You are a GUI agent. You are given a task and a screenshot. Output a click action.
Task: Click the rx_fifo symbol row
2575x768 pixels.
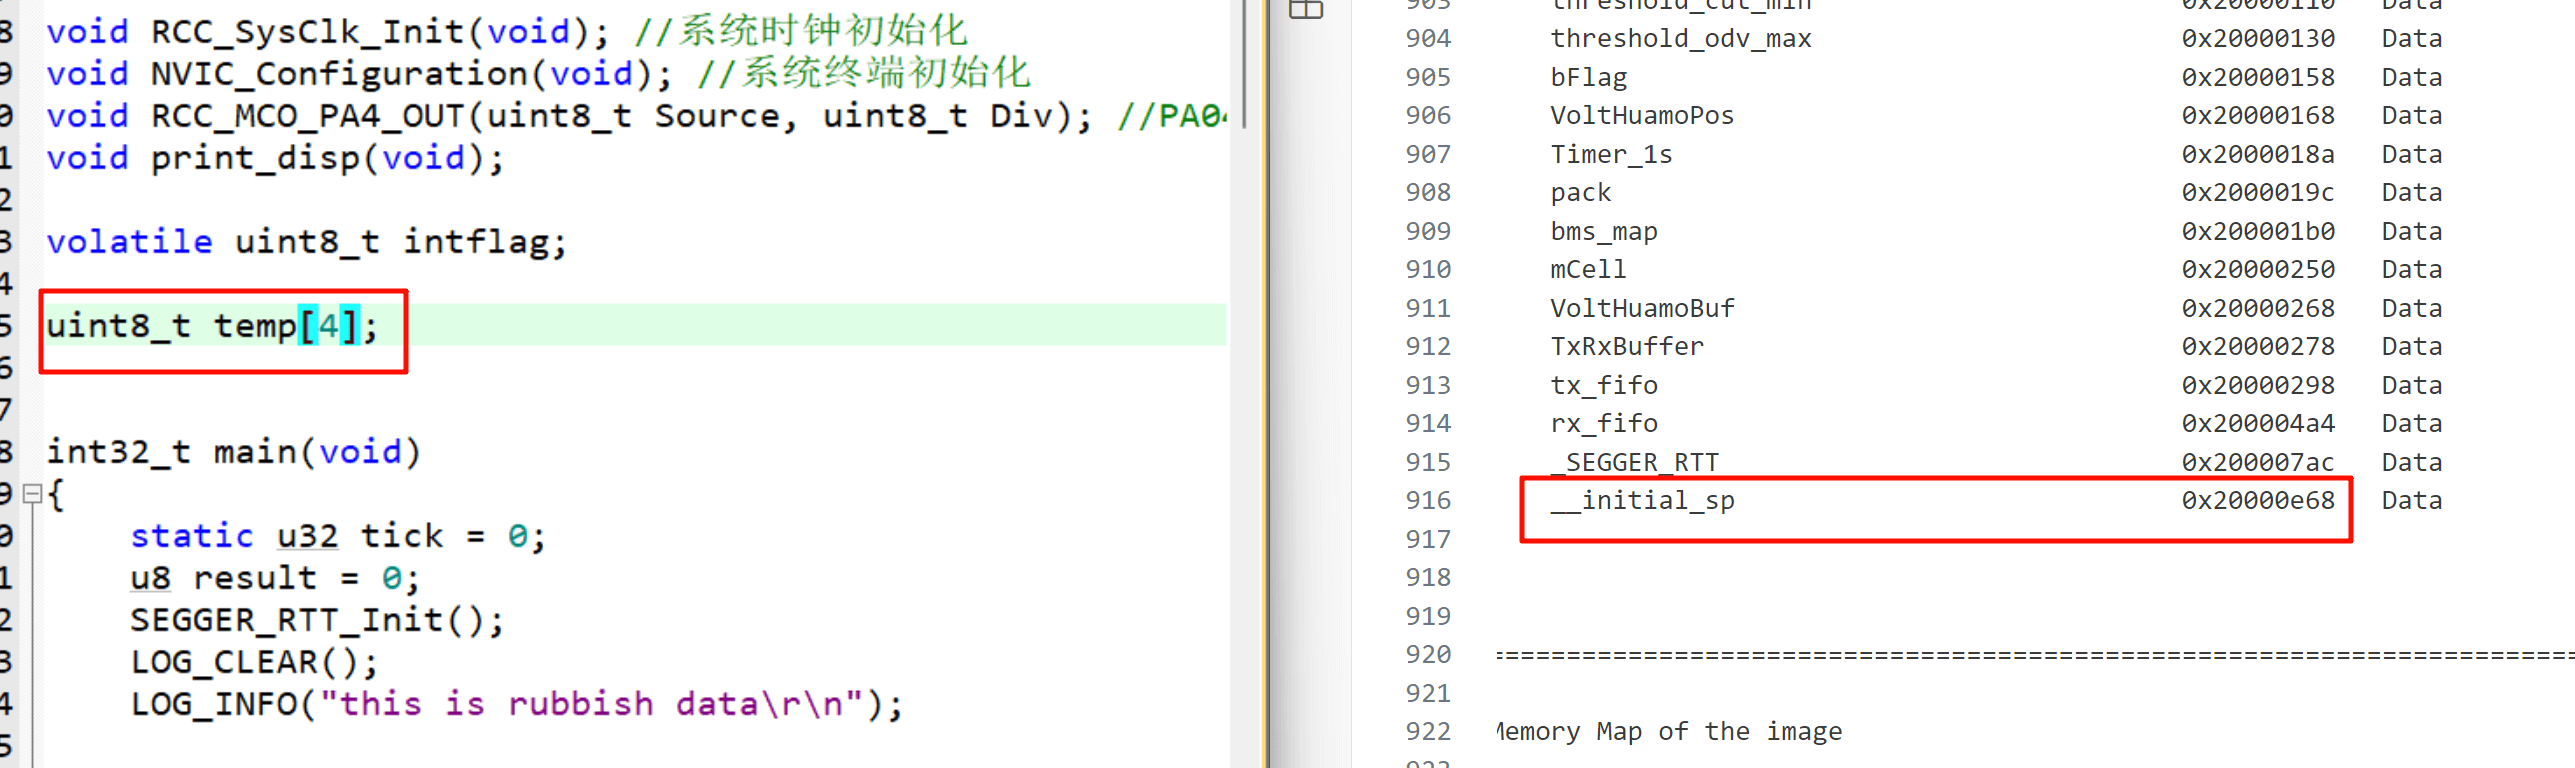click(1604, 424)
